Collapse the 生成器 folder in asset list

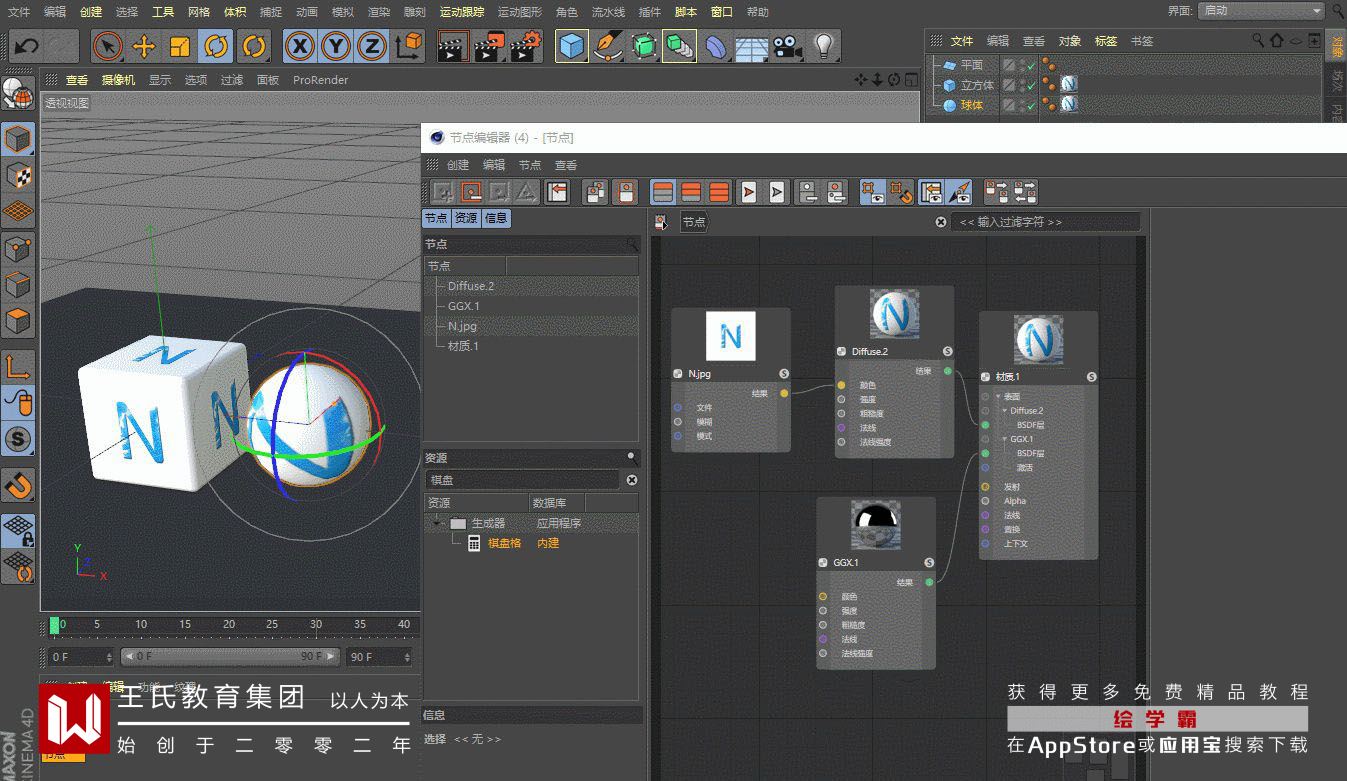pos(437,523)
